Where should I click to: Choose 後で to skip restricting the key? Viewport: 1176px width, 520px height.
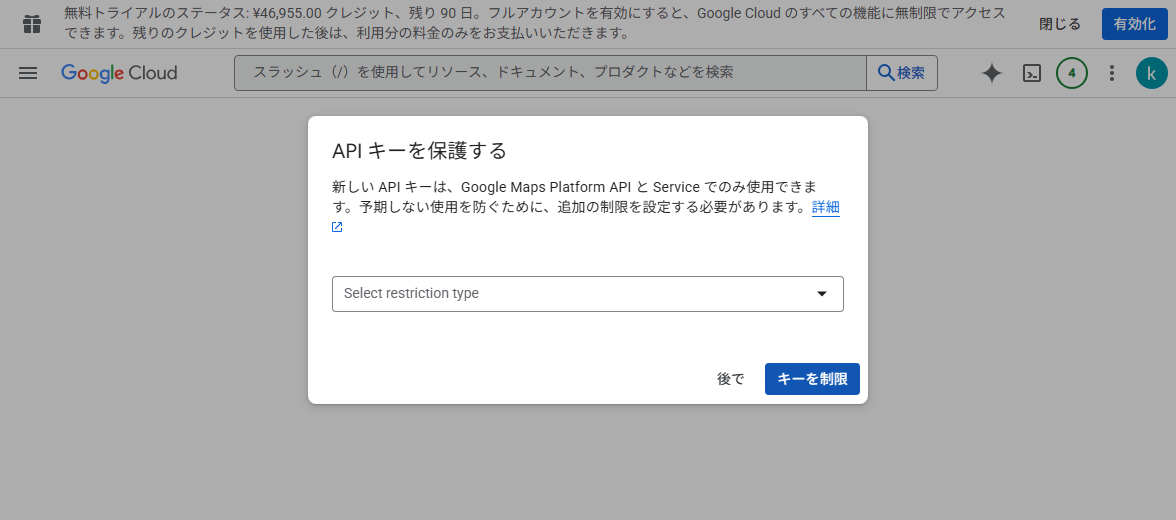tap(730, 379)
